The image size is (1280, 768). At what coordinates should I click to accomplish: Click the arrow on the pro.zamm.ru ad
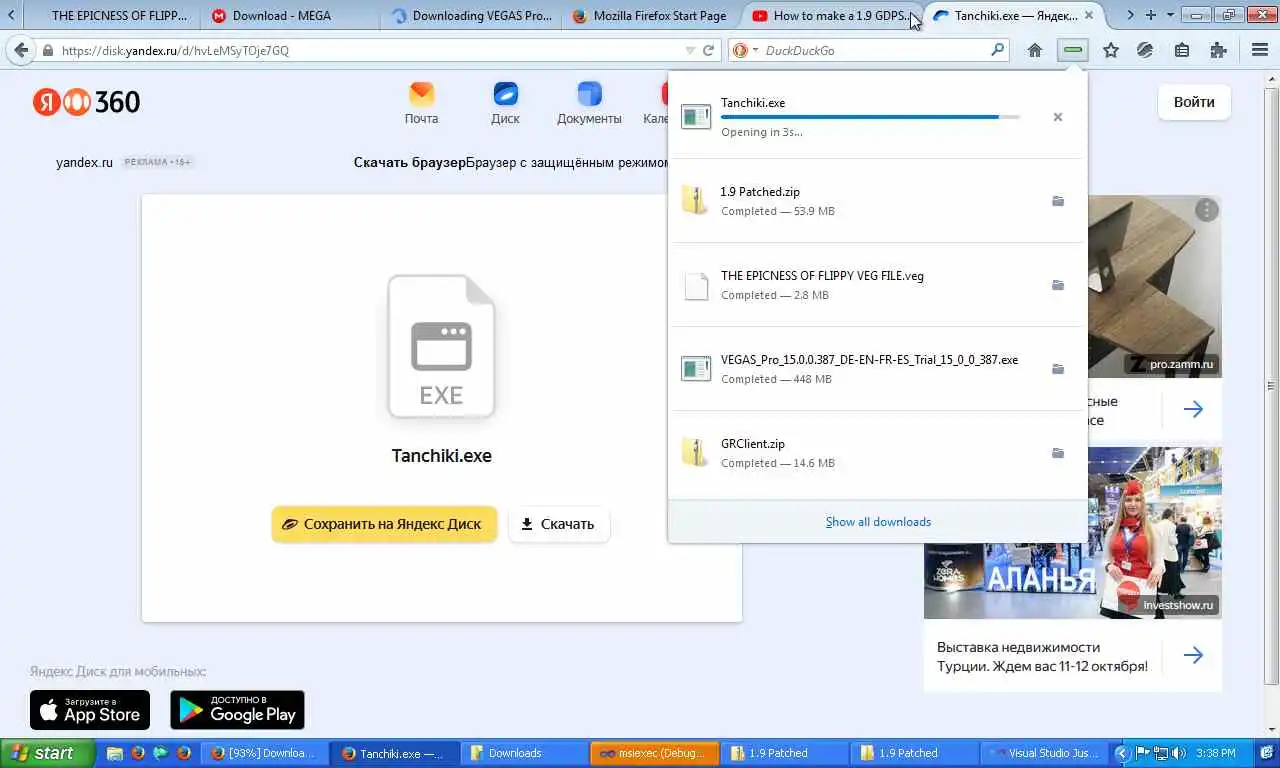pos(1193,409)
